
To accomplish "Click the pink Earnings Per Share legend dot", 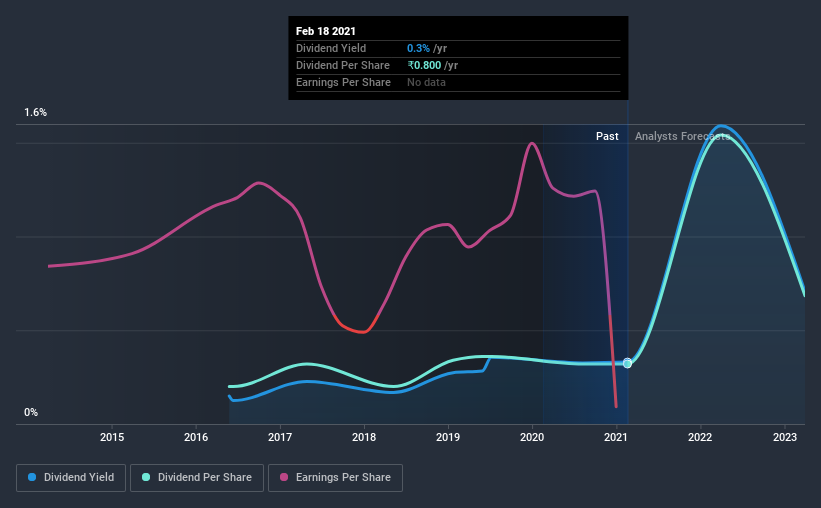I will (x=284, y=477).
